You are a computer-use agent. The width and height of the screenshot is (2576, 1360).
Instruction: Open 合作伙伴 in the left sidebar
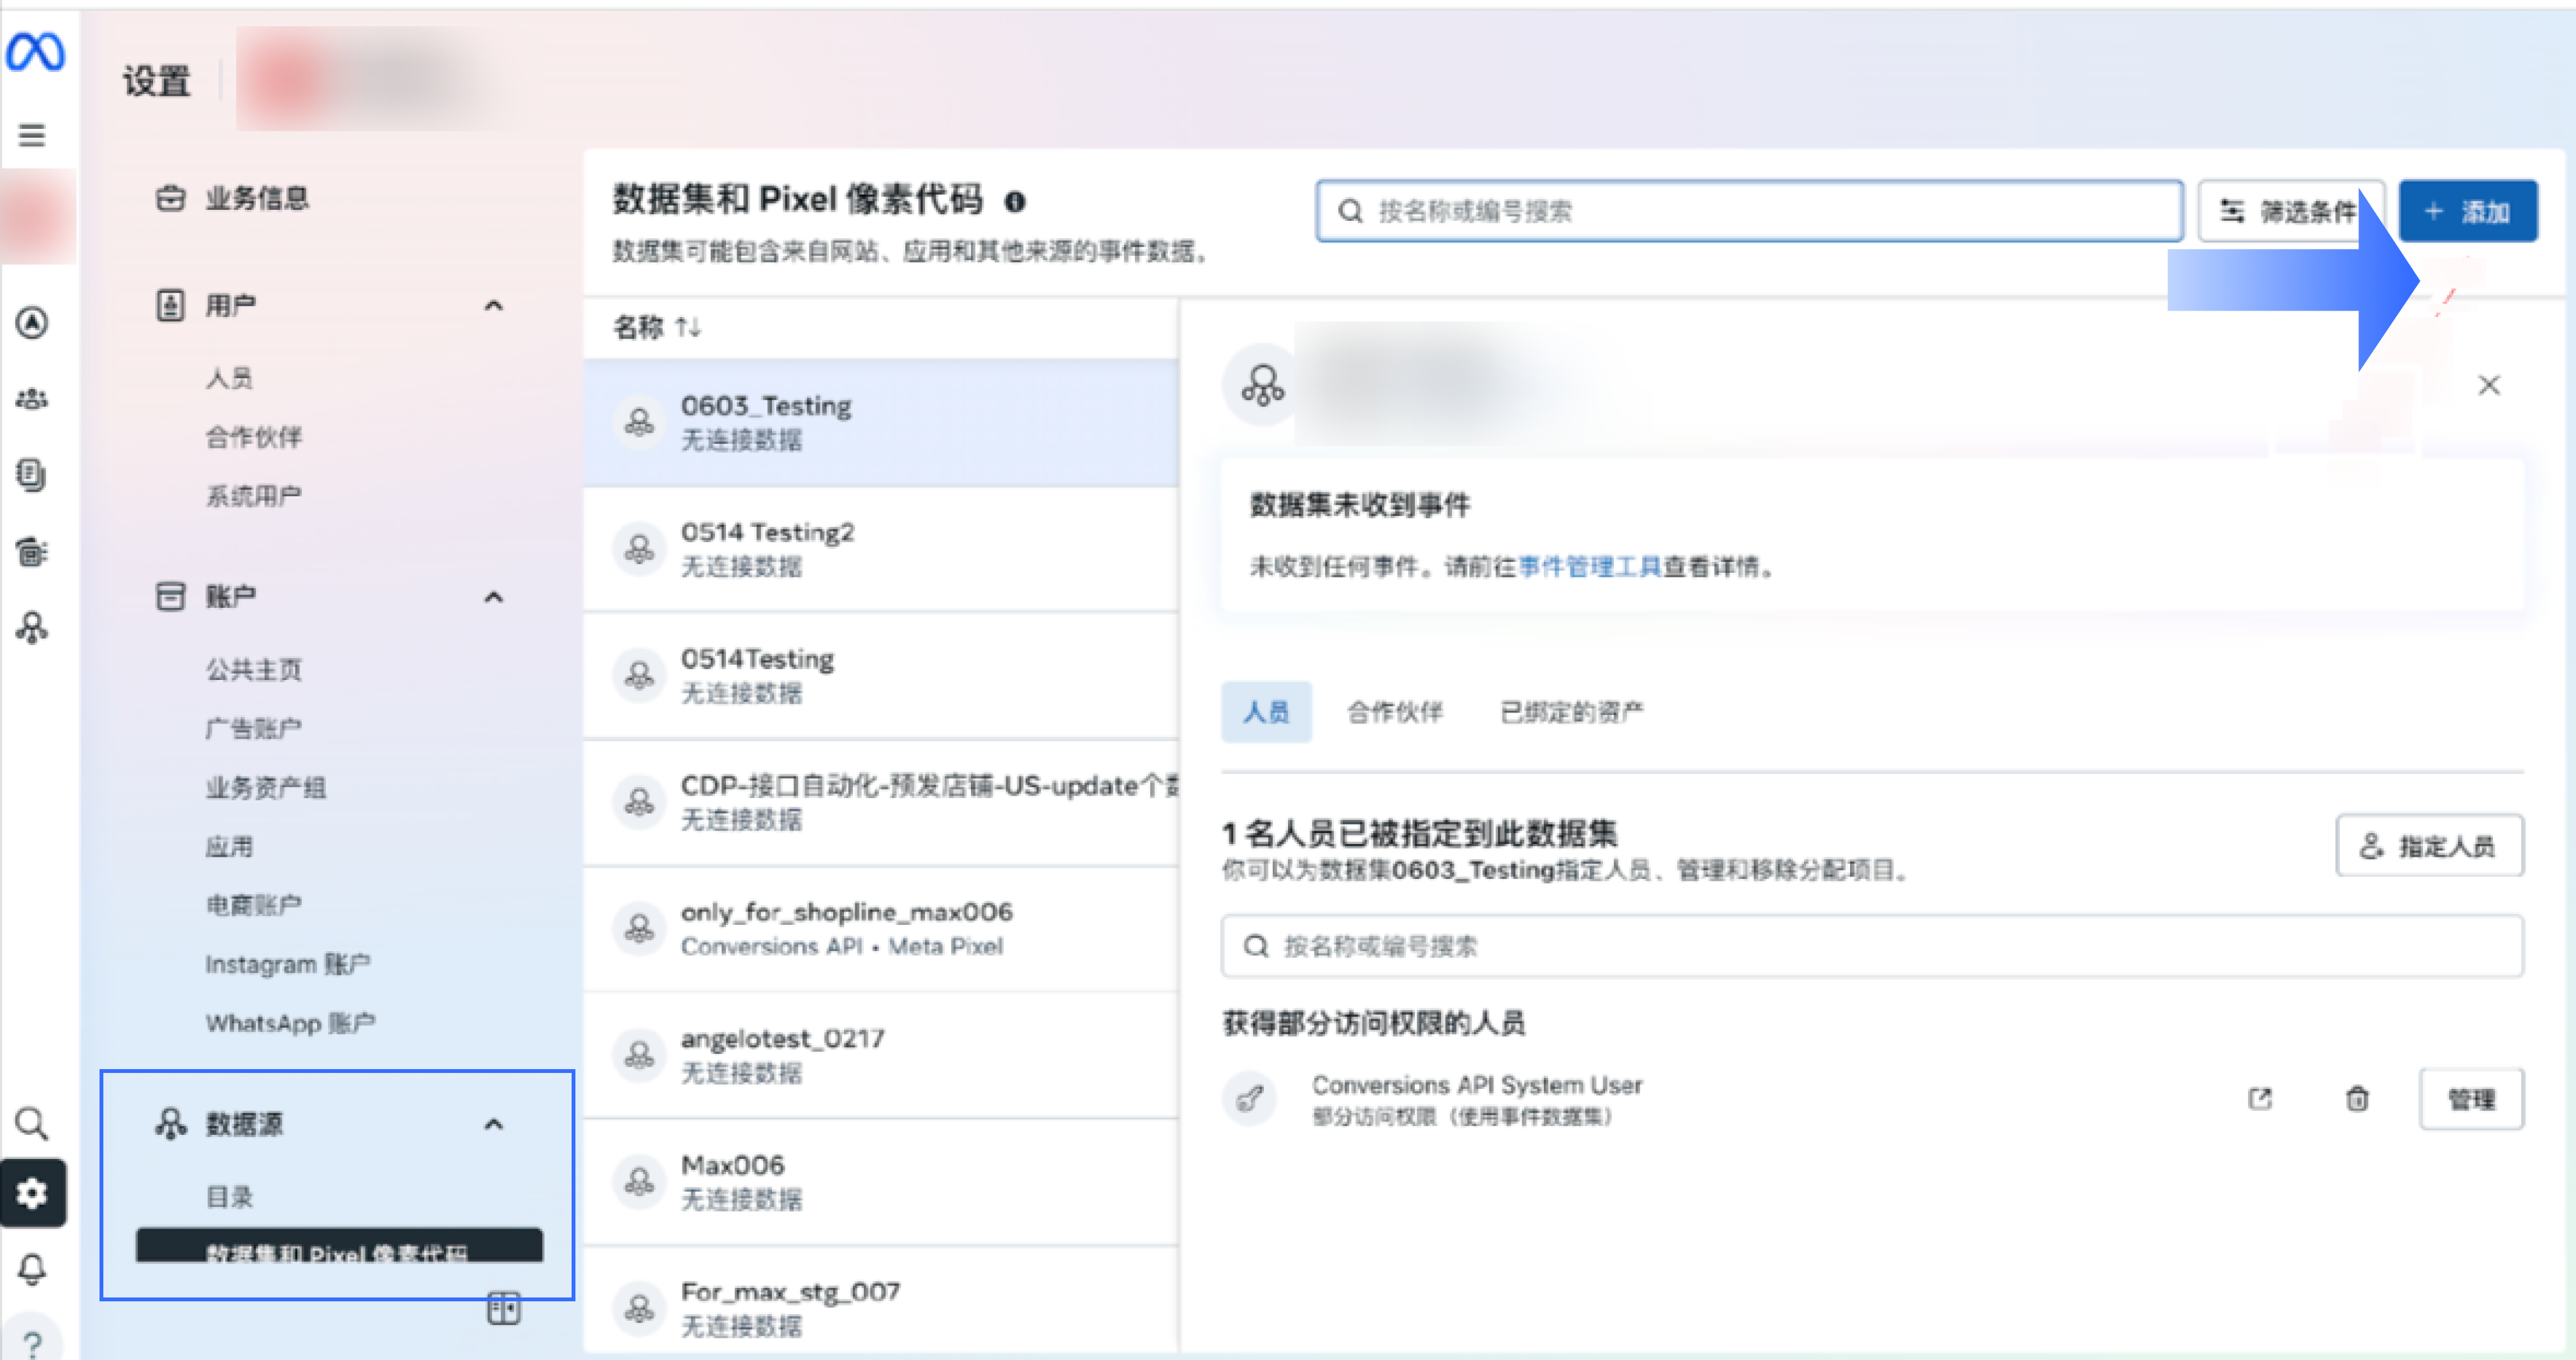tap(253, 436)
